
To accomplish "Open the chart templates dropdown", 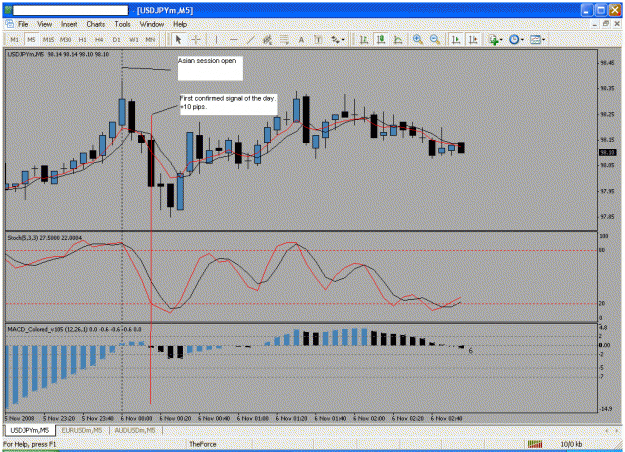I will point(537,39).
